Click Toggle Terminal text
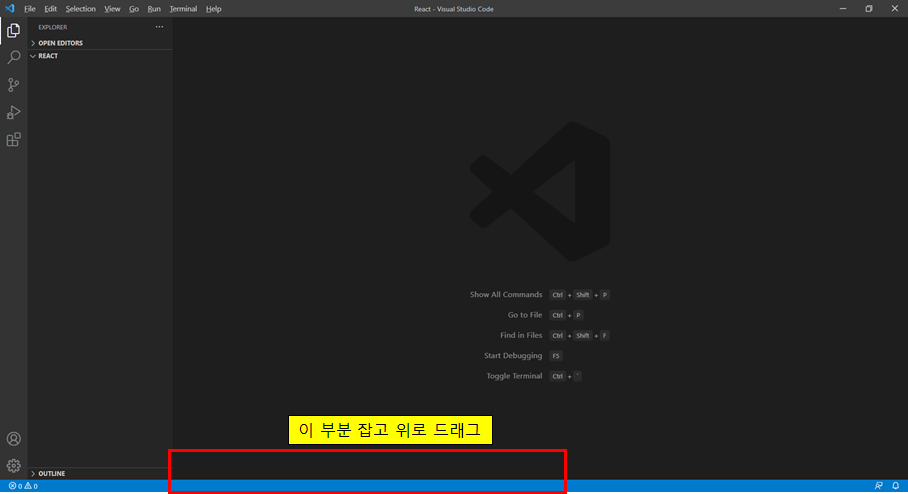This screenshot has height=494, width=908. click(514, 376)
